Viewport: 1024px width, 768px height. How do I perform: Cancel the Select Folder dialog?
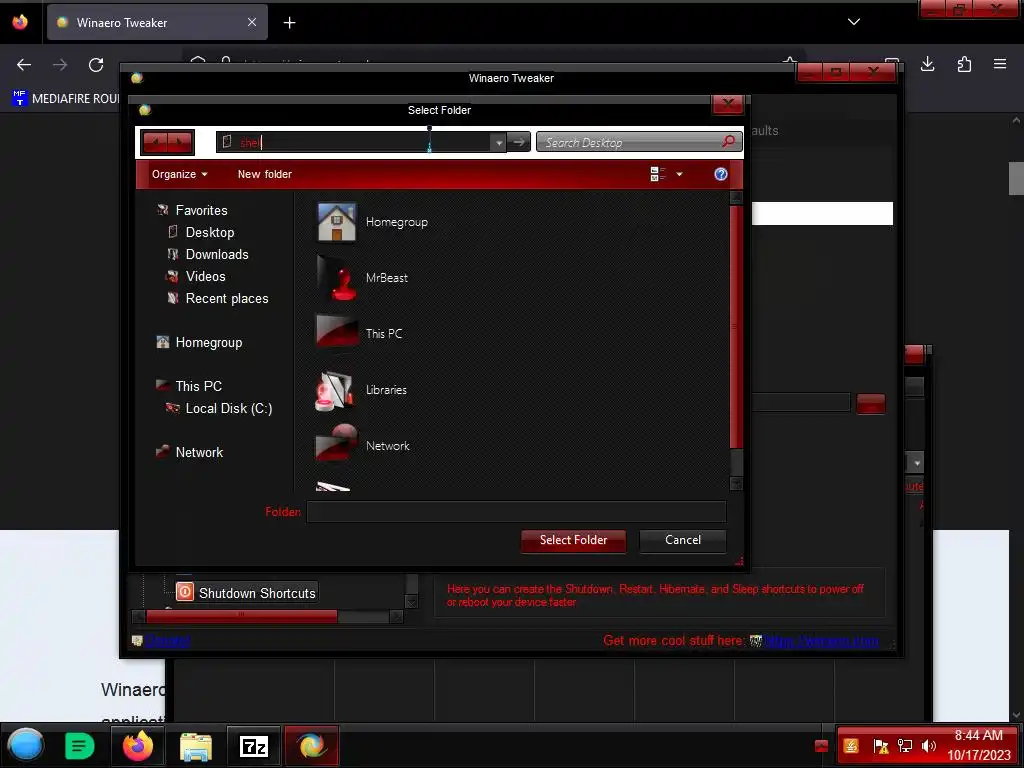(682, 540)
